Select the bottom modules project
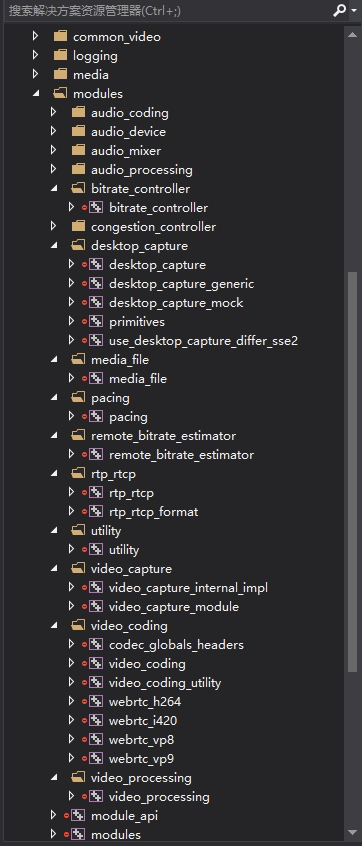The image size is (362, 846). (x=116, y=834)
